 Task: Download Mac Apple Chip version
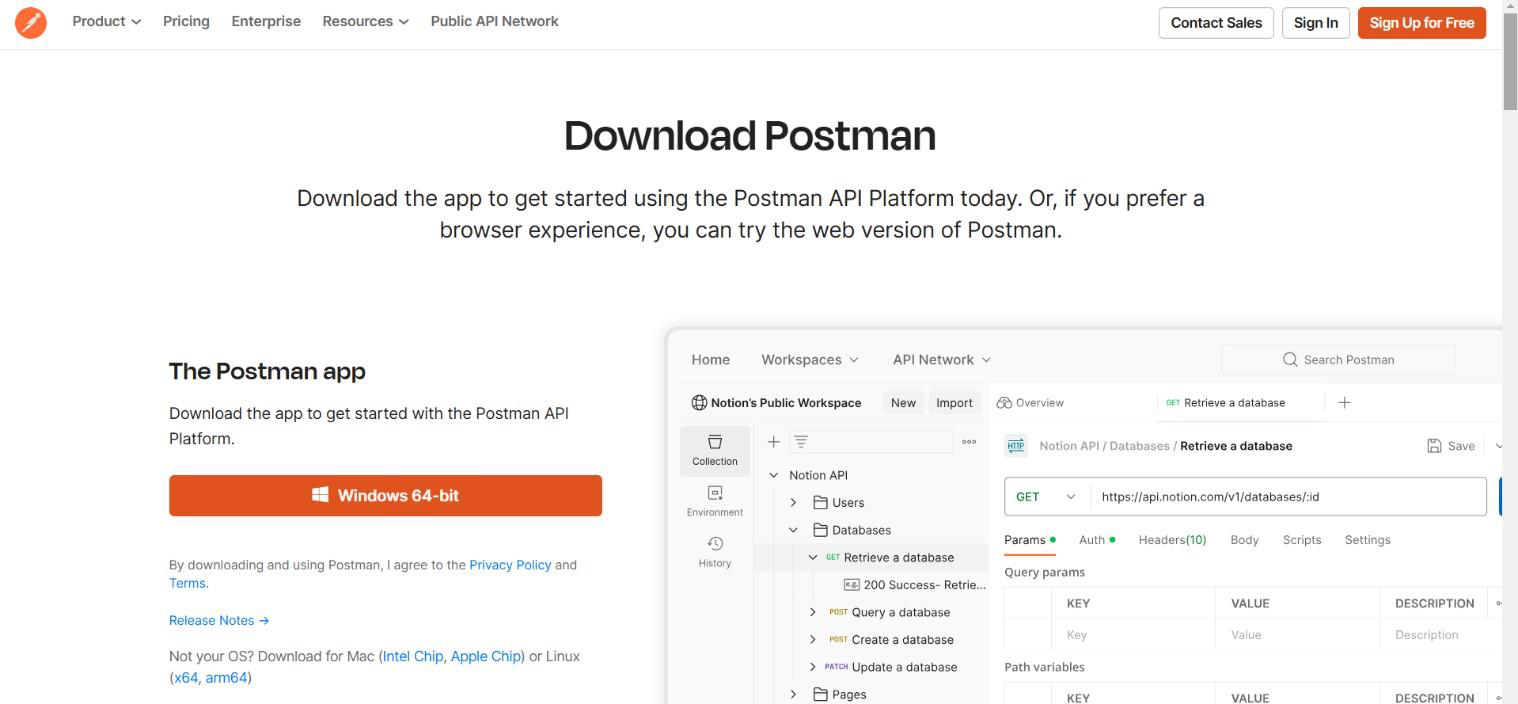(485, 656)
